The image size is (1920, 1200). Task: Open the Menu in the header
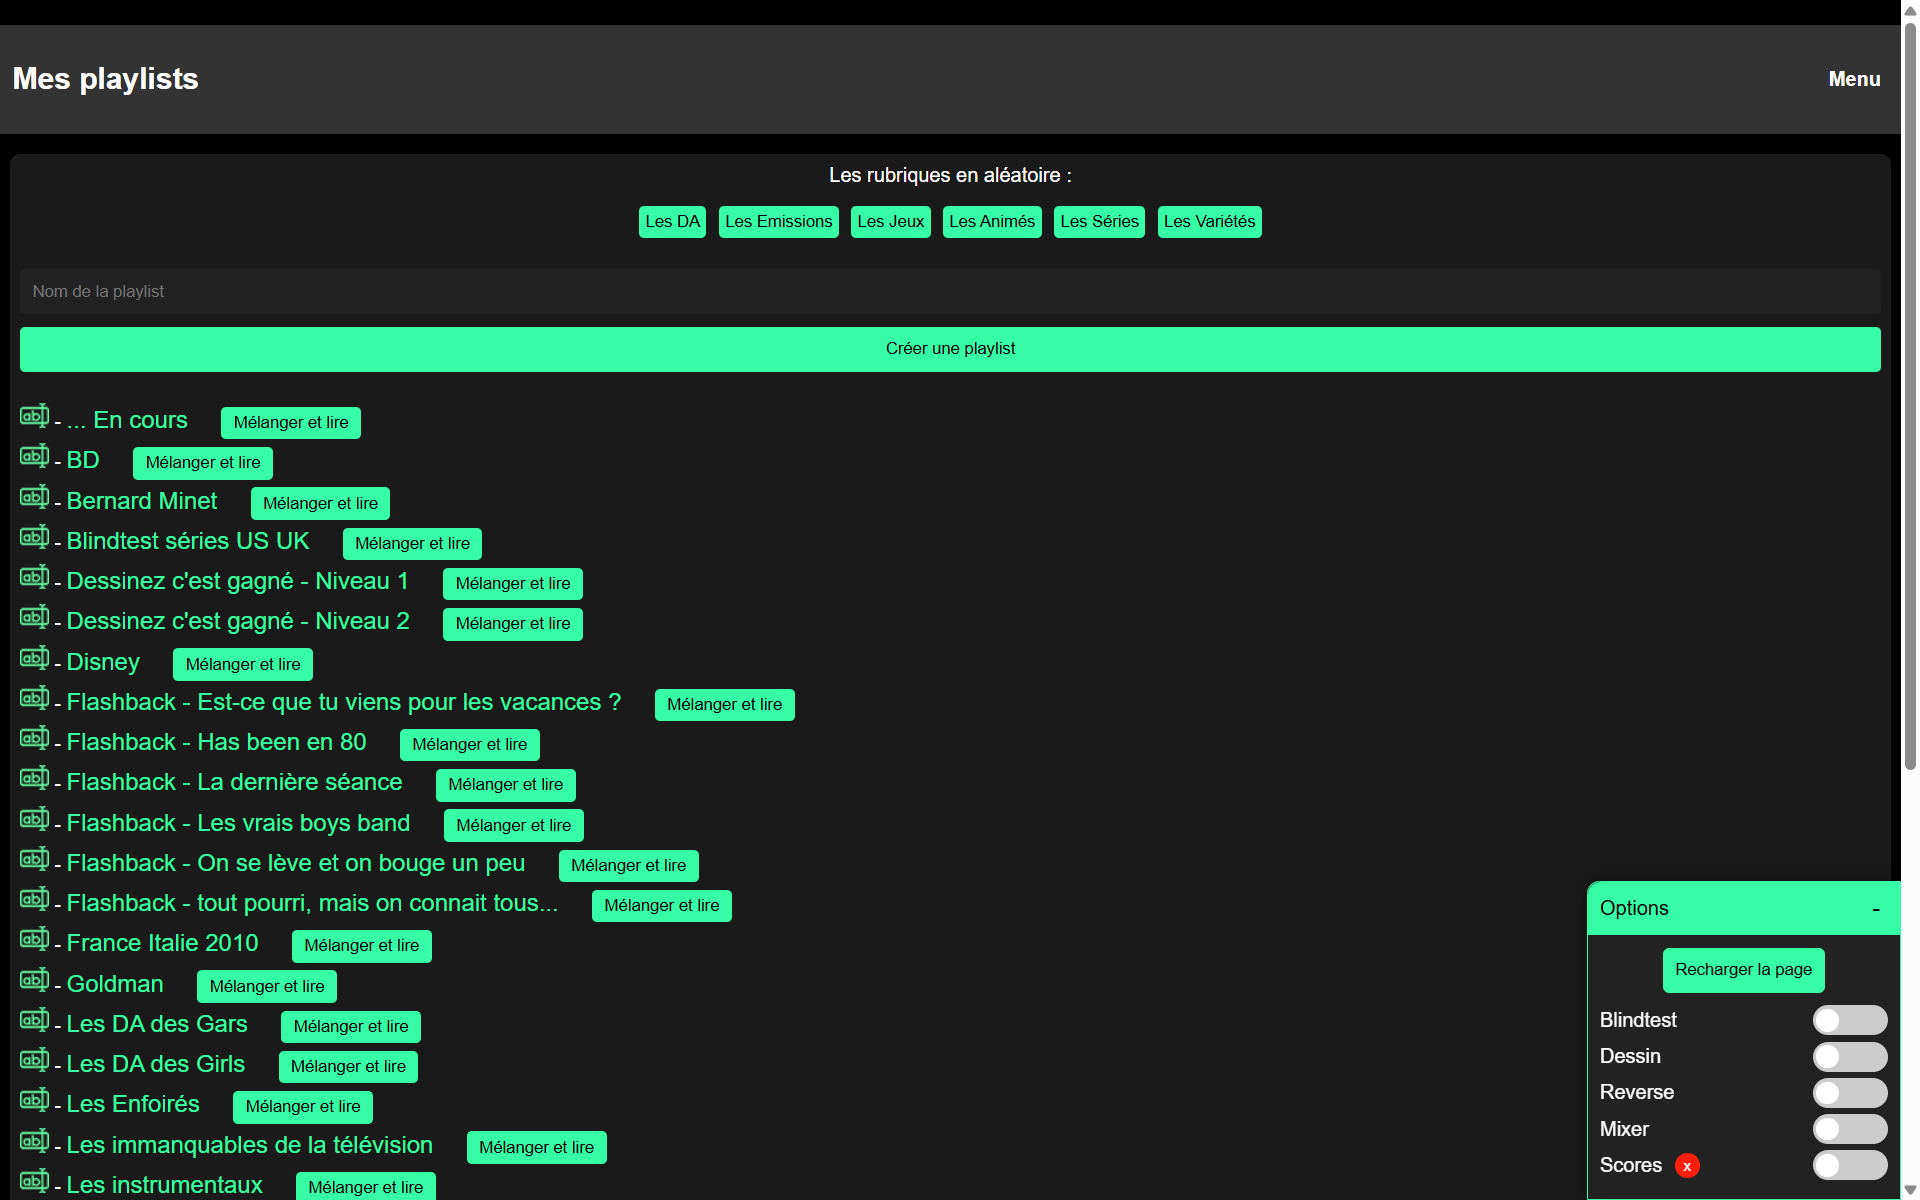pos(1854,79)
